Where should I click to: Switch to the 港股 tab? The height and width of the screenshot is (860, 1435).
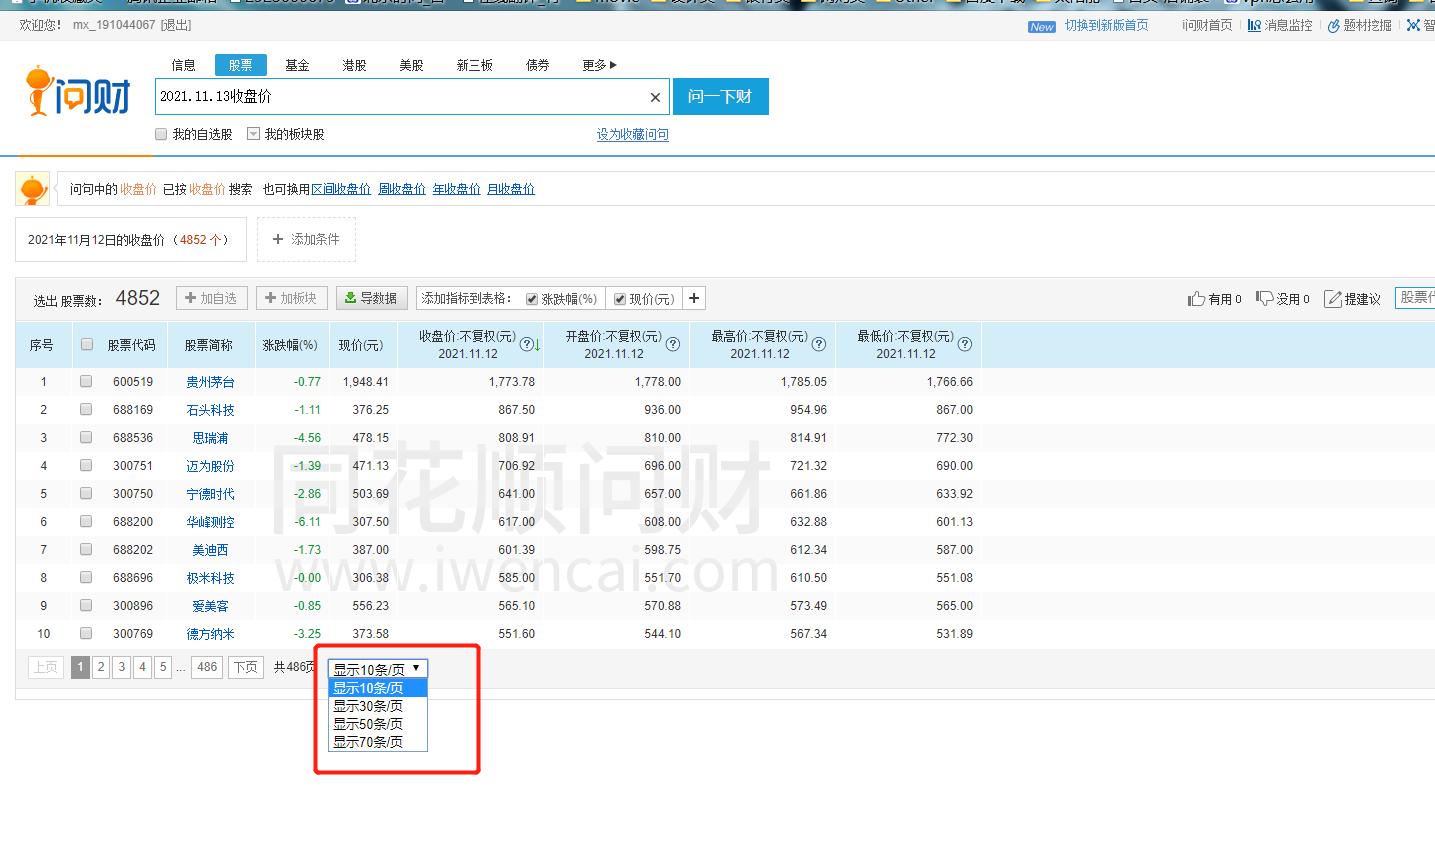(x=354, y=65)
